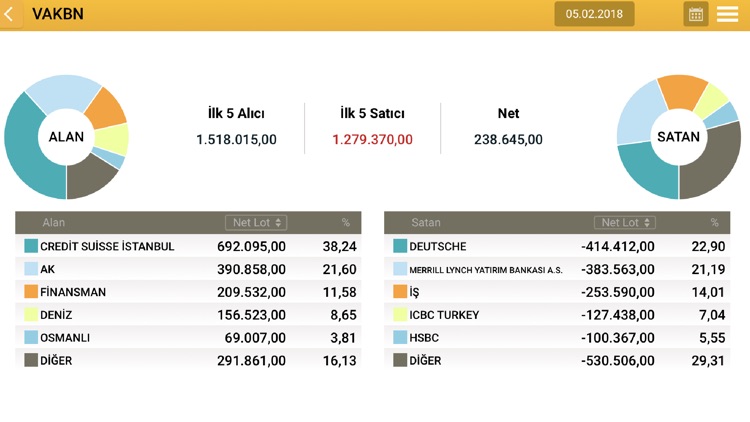The height and width of the screenshot is (422, 750).
Task: Click the AK buyer name
Action: [47, 269]
